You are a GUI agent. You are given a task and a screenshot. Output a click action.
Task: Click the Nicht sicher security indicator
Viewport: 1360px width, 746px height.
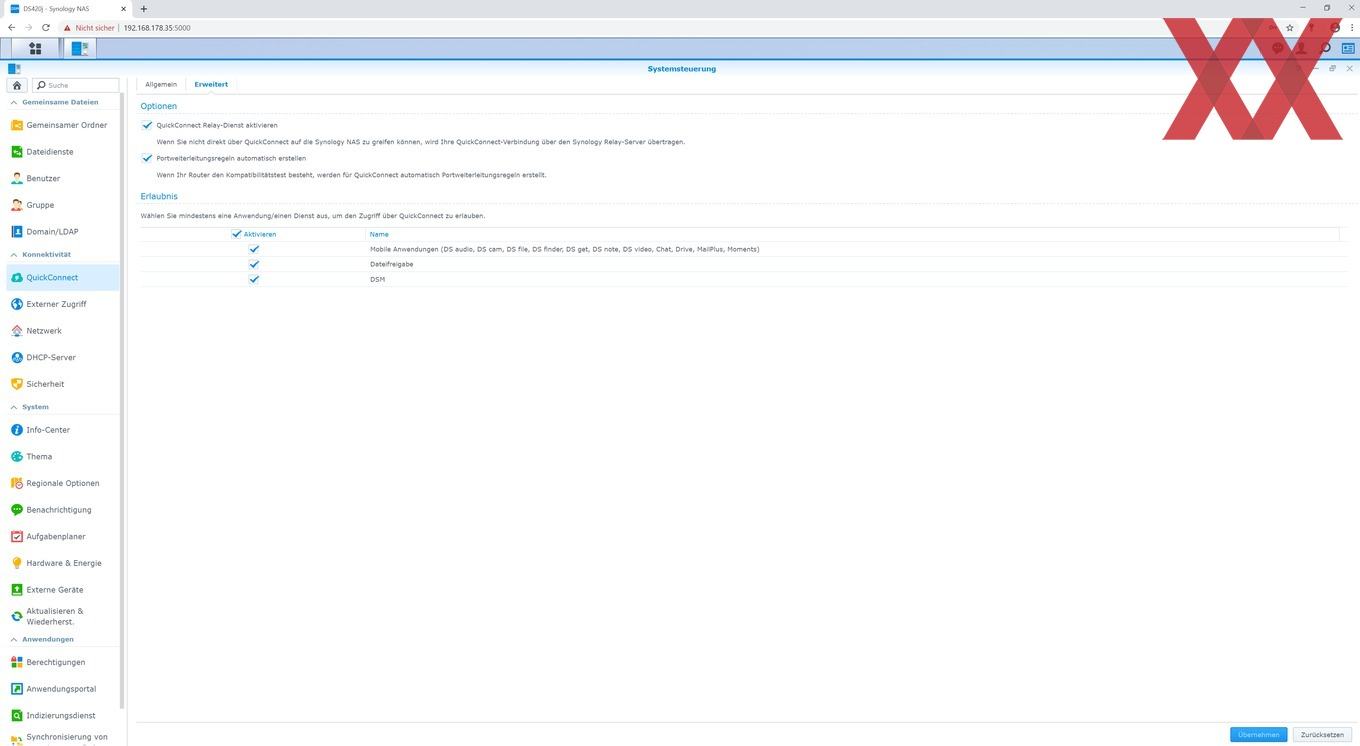tap(90, 28)
